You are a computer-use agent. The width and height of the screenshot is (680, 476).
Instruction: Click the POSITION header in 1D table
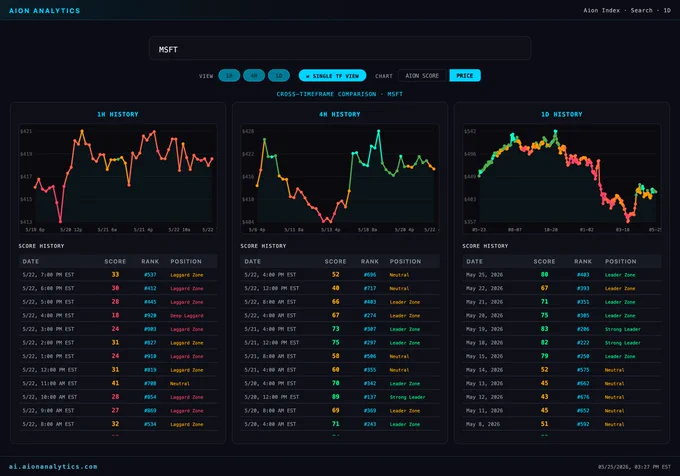[621, 261]
